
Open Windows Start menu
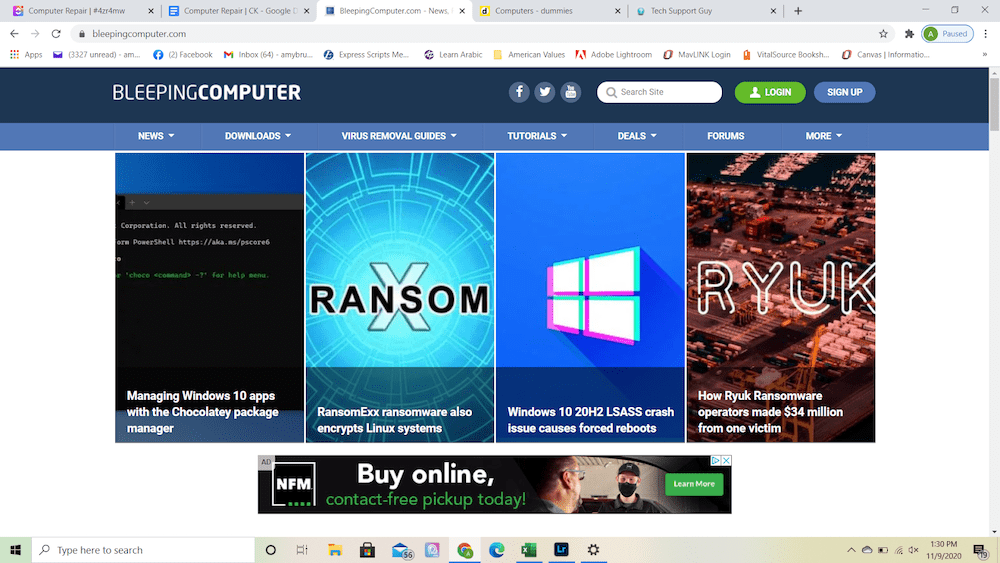coord(15,550)
